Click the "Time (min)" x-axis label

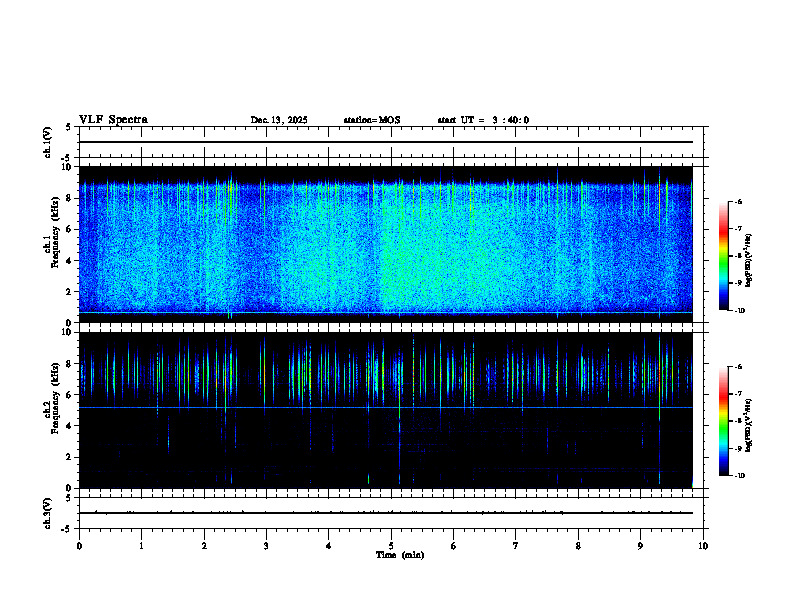(400, 555)
